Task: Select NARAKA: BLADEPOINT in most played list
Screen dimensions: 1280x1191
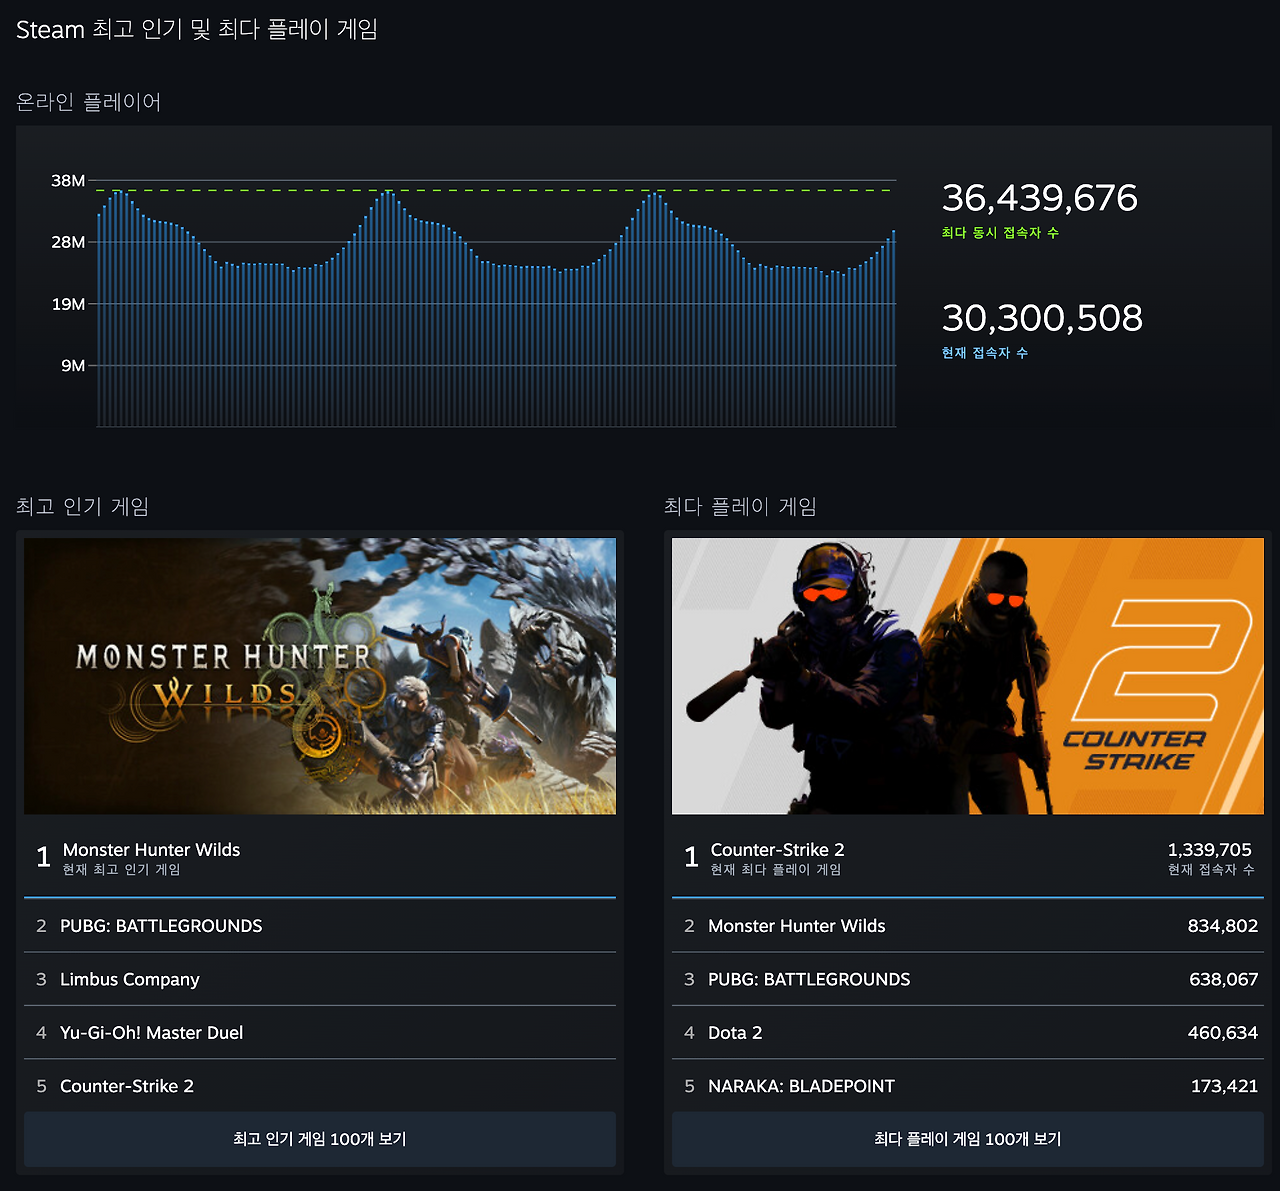Action: 968,1085
